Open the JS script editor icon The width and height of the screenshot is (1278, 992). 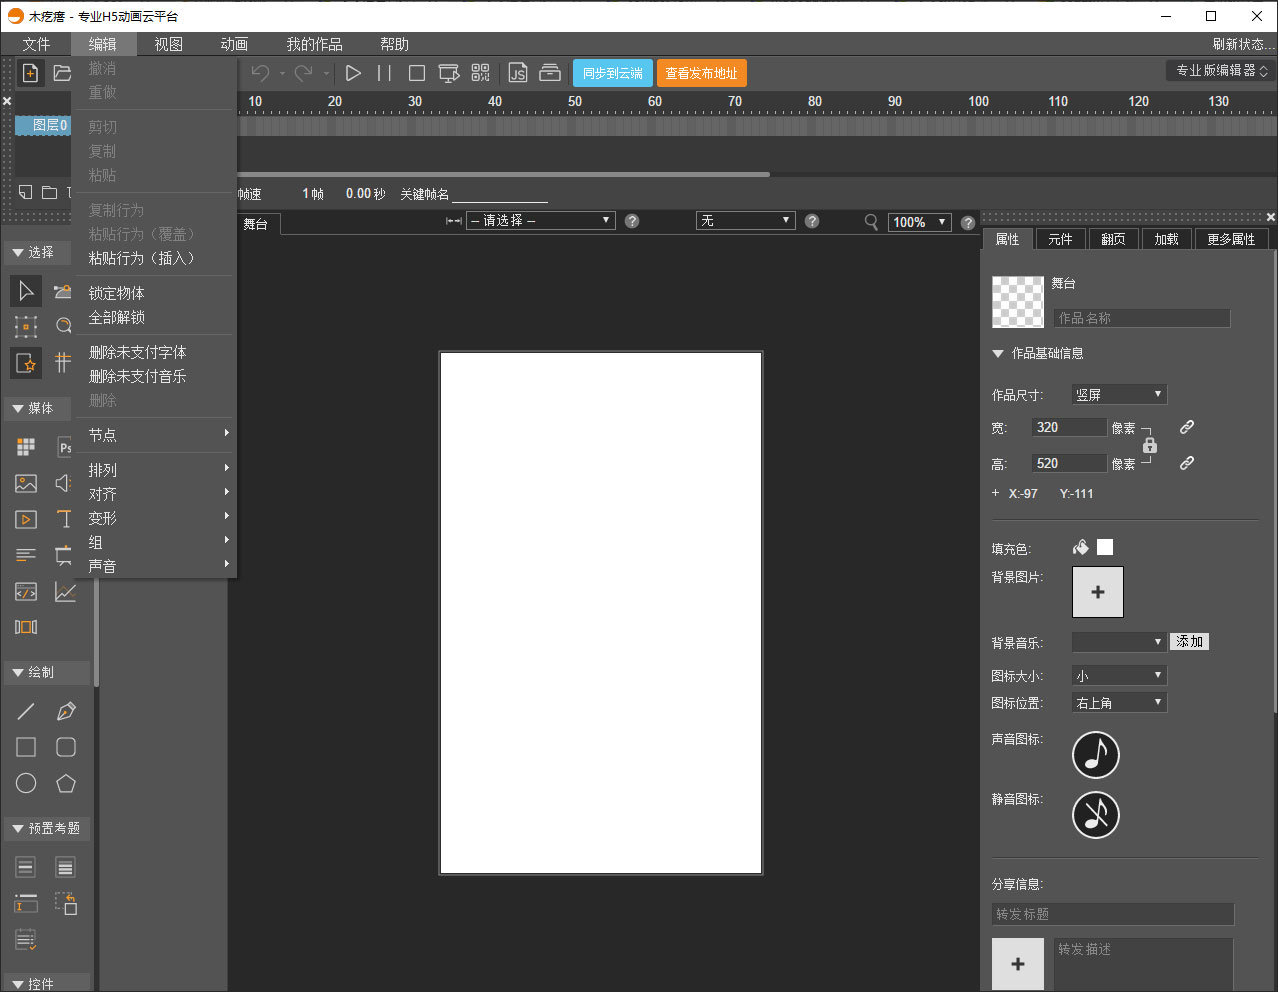(517, 73)
